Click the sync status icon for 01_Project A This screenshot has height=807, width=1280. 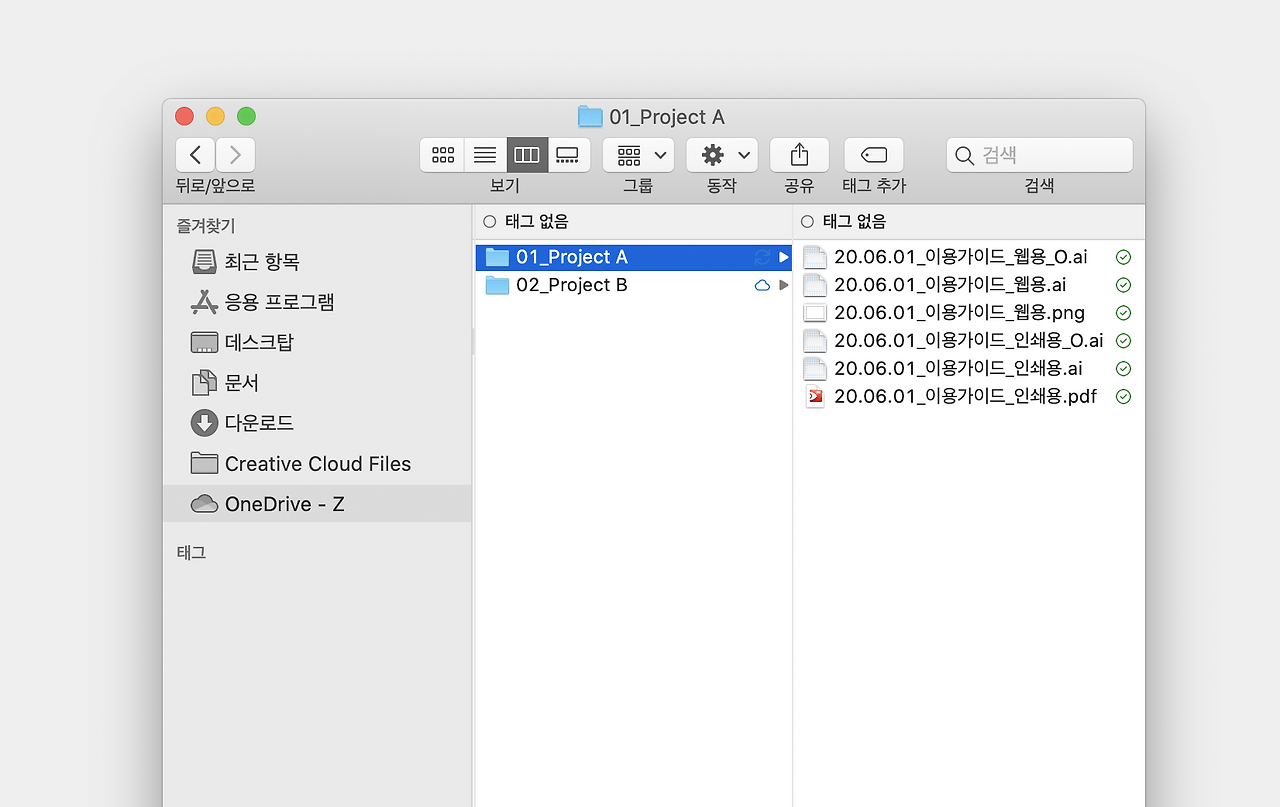tap(762, 257)
